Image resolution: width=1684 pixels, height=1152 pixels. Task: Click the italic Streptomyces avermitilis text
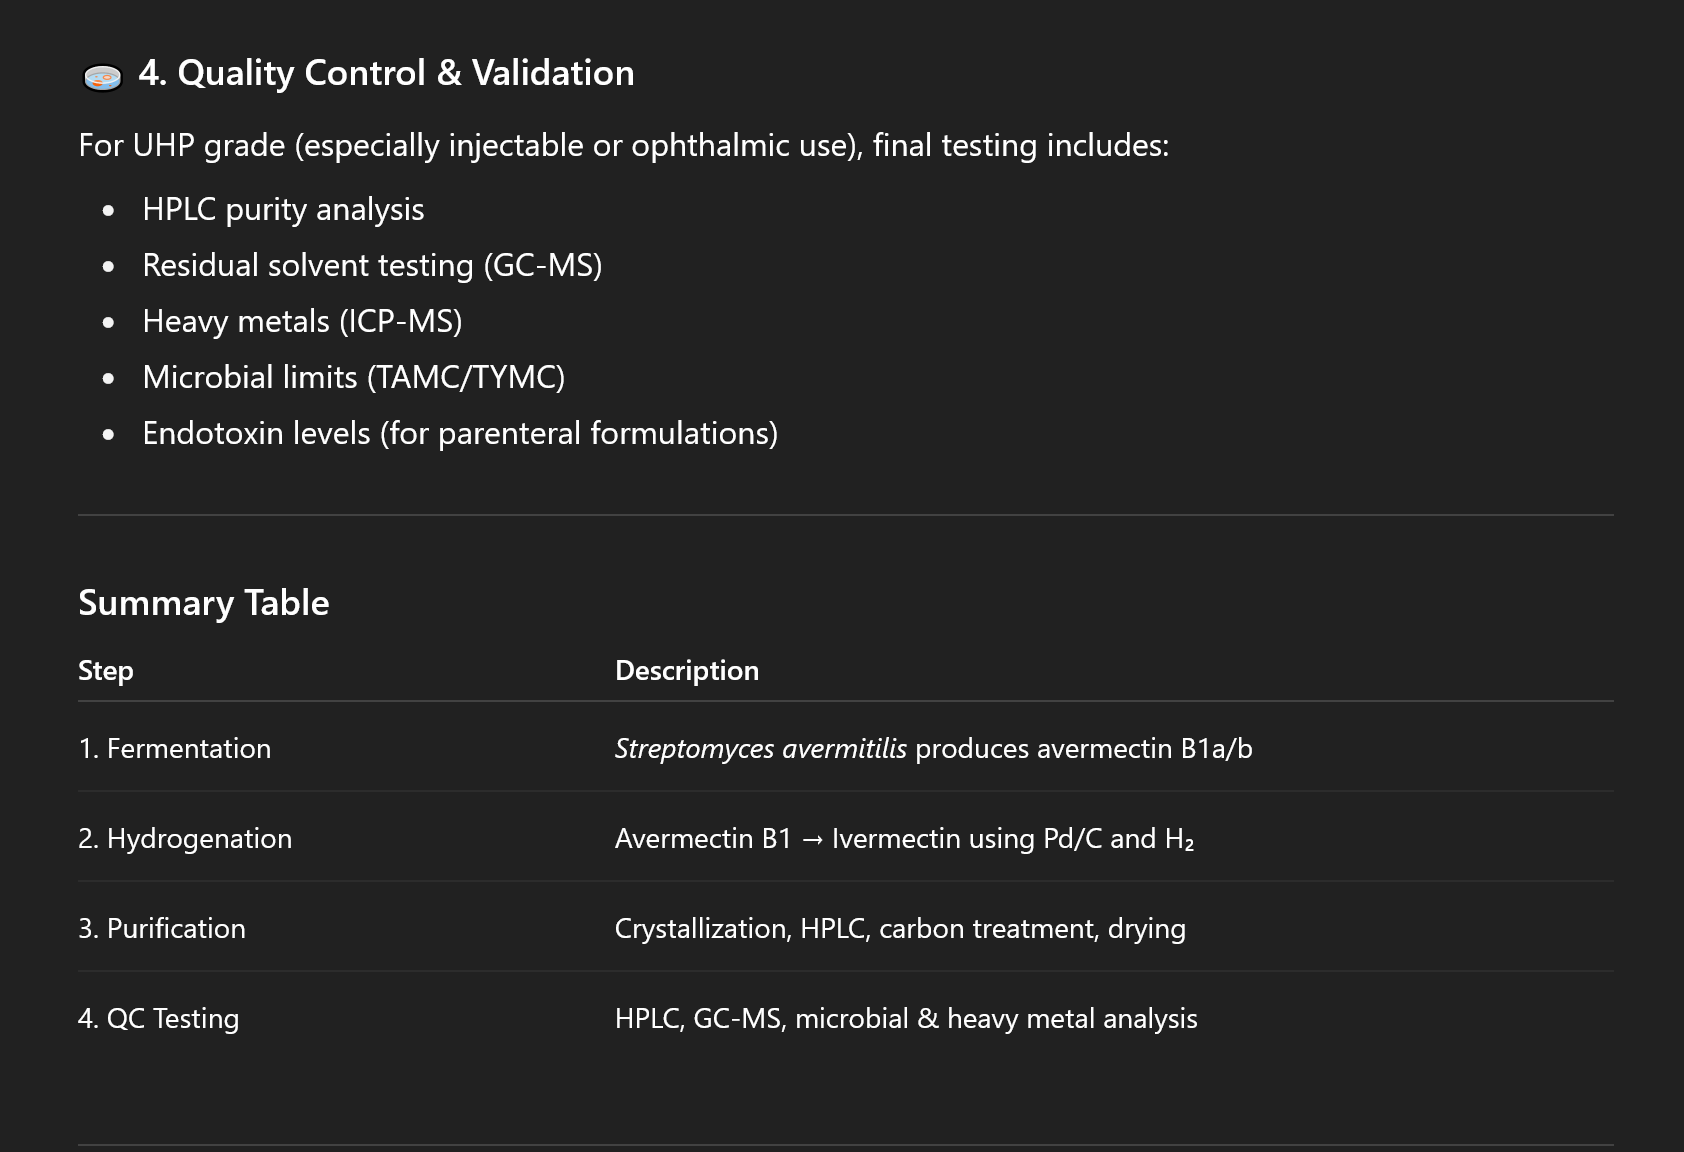click(x=760, y=749)
